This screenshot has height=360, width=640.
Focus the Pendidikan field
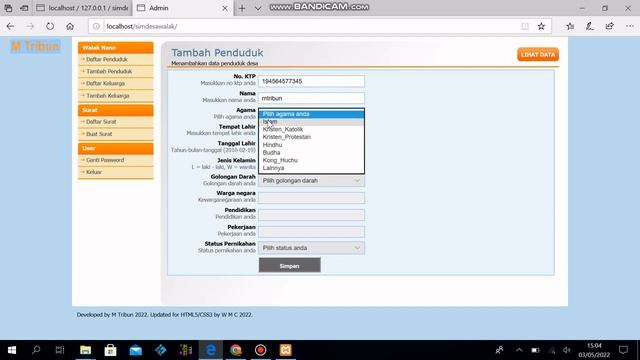[x=311, y=215]
